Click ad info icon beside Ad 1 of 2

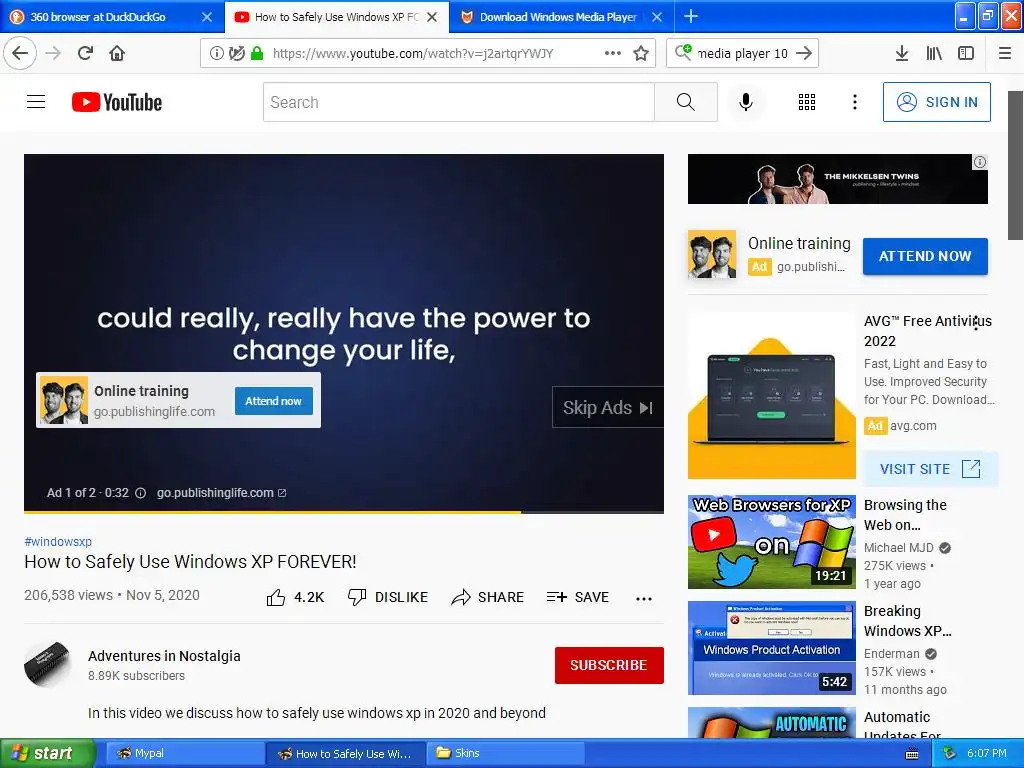click(140, 493)
